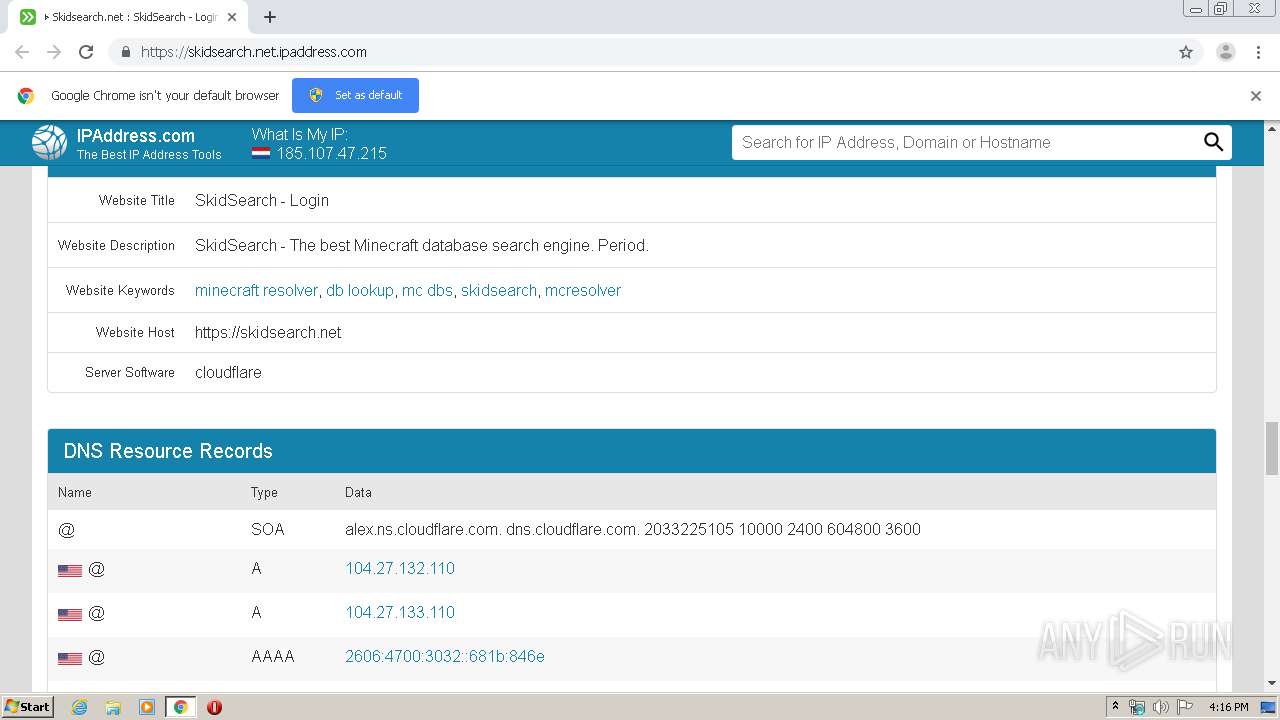Click the IPAddress.com globe logo
Image resolution: width=1280 pixels, height=720 pixels.
49,143
